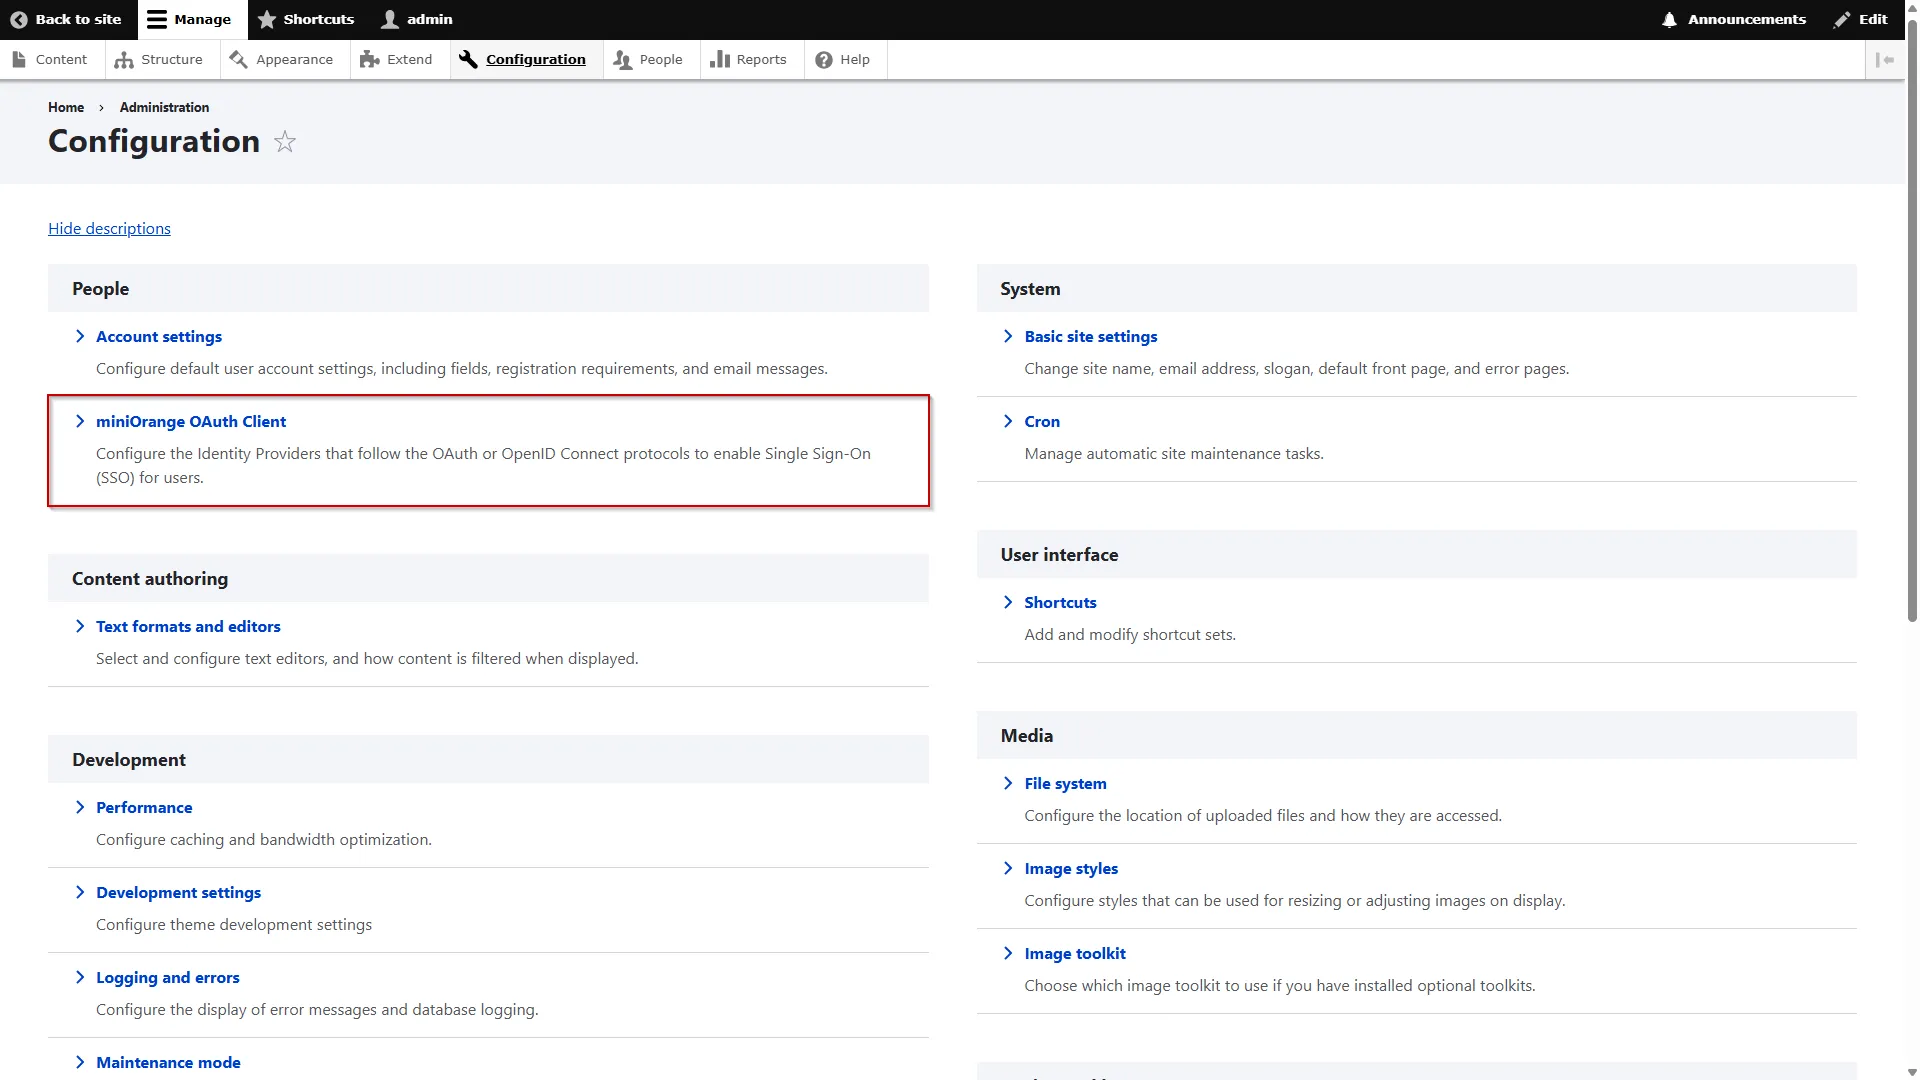Screen dimensions: 1920x1080
Task: Click the Back to site text
Action: (78, 19)
